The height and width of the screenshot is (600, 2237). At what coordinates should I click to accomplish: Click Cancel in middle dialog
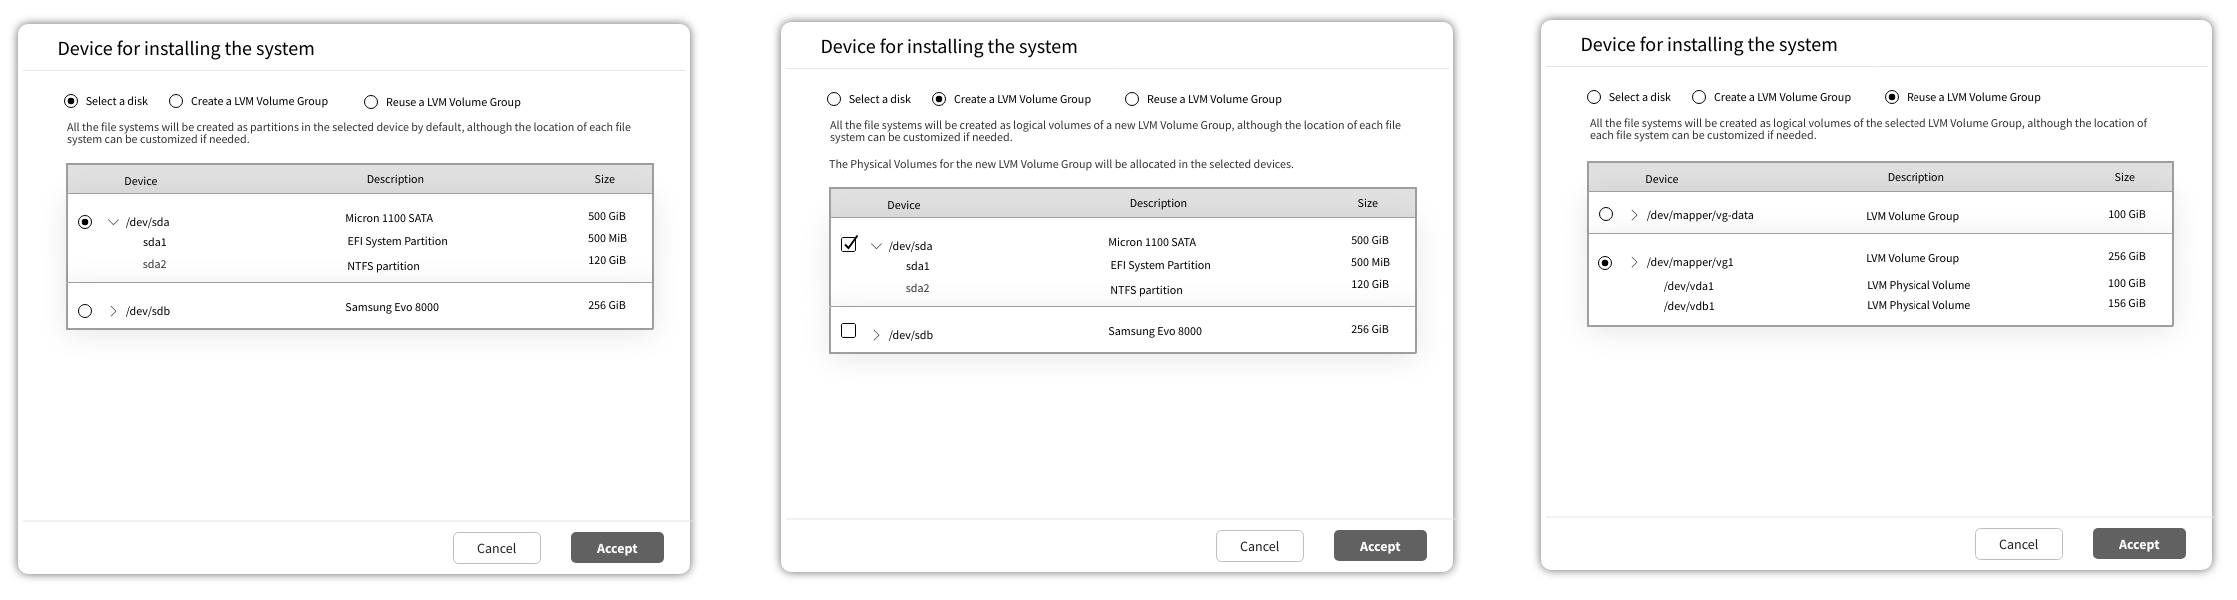(1260, 546)
